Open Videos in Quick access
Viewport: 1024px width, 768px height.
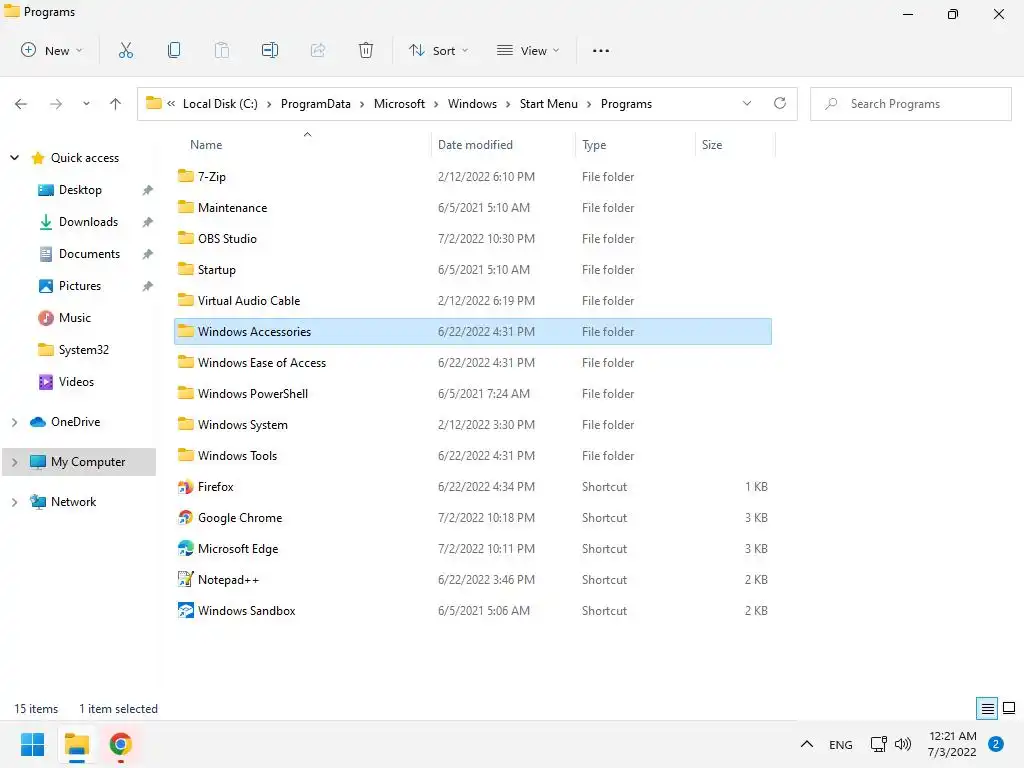tap(76, 382)
